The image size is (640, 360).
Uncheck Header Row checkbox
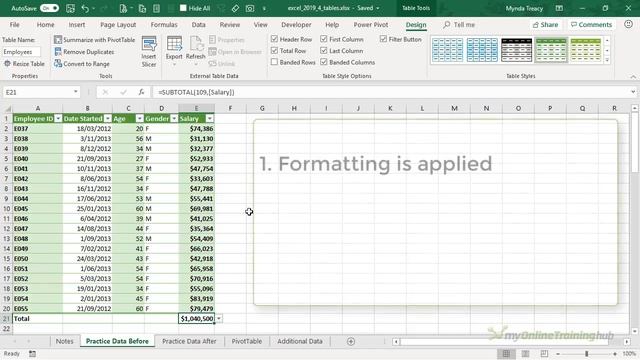(x=274, y=39)
